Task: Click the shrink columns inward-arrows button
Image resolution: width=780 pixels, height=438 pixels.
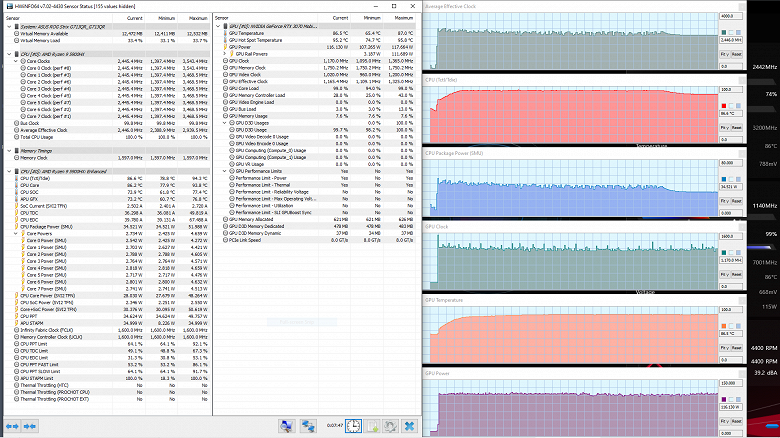Action: [x=30, y=426]
